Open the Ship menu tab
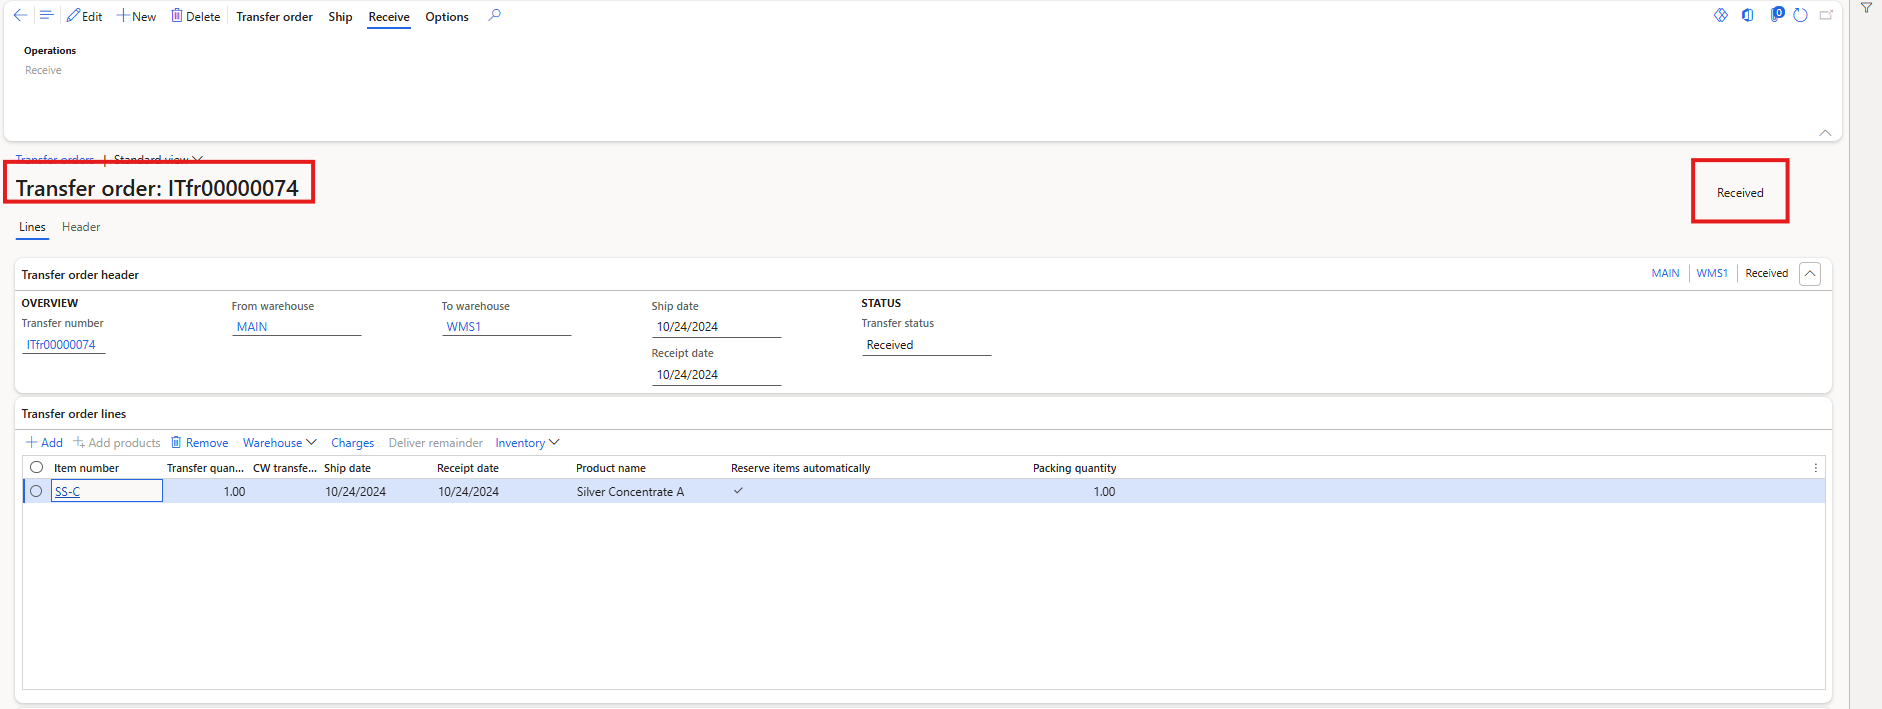 point(340,17)
